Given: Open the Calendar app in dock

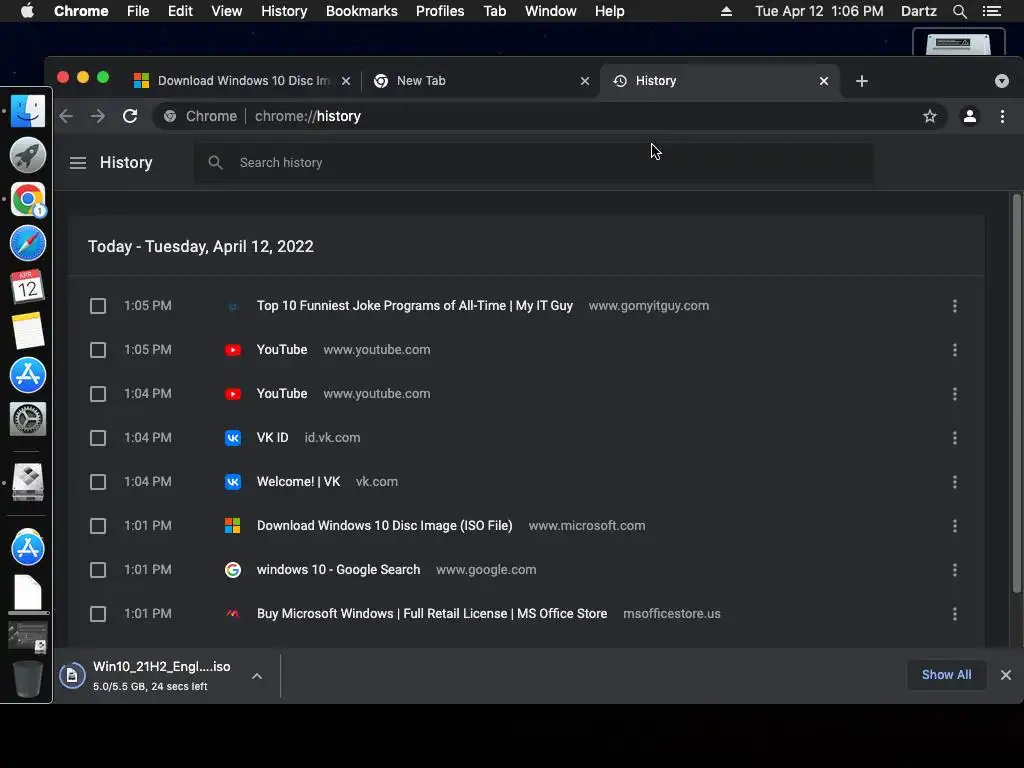Looking at the screenshot, I should coord(27,287).
